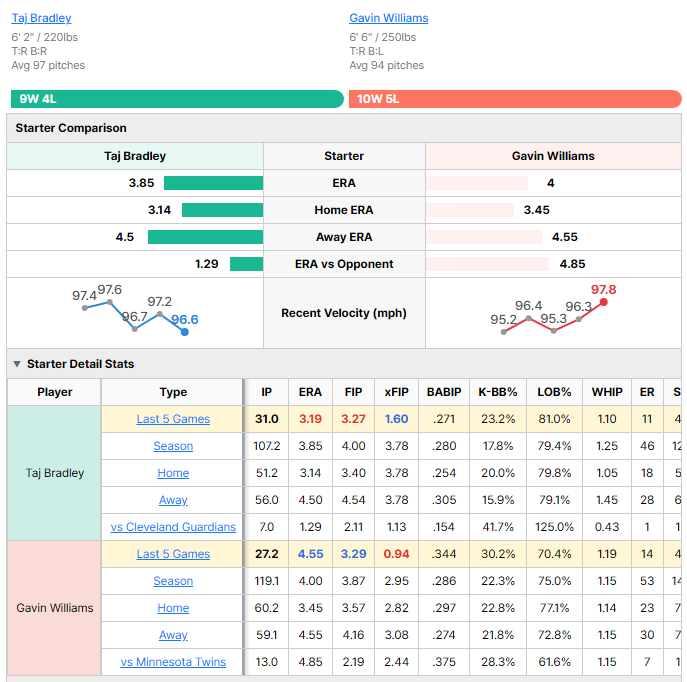Click the LOB% column header

[x=554, y=392]
